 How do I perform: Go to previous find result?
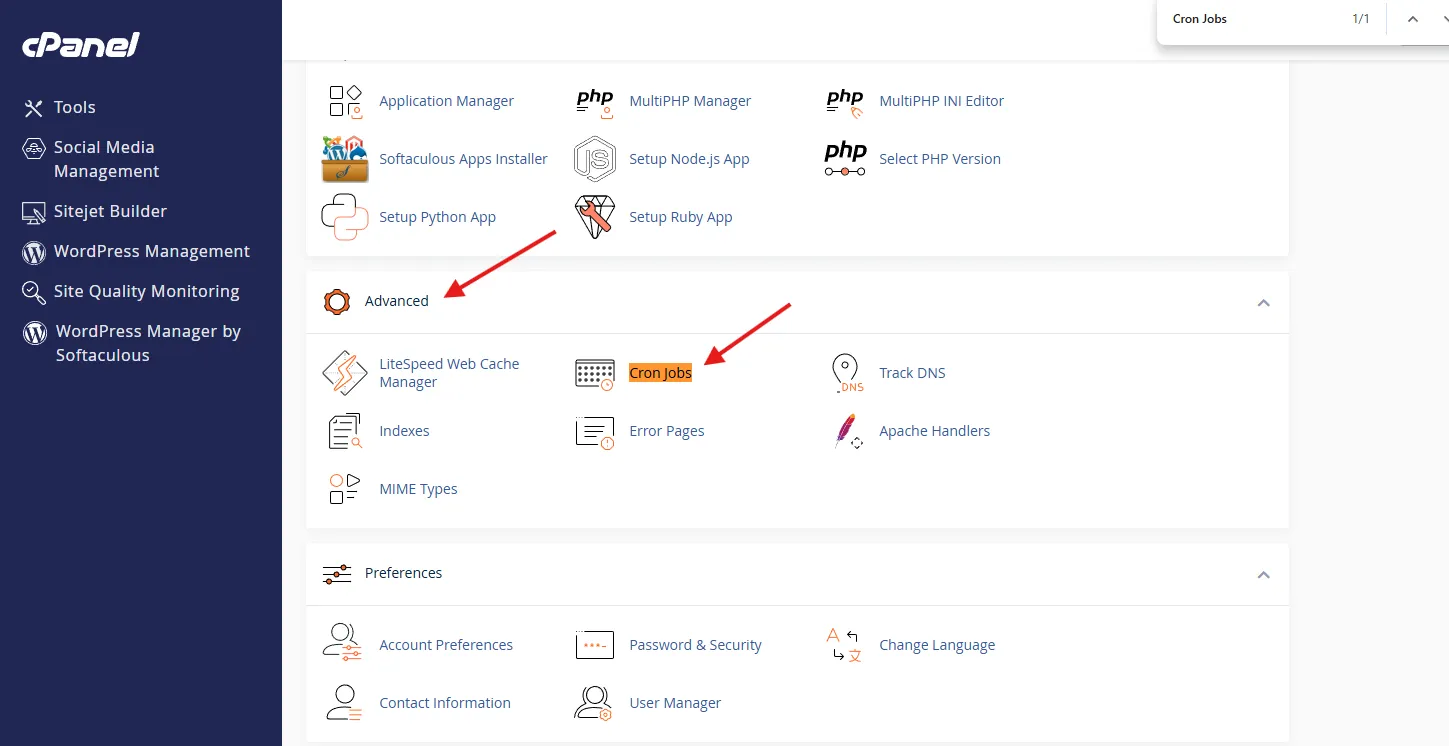pos(1413,19)
